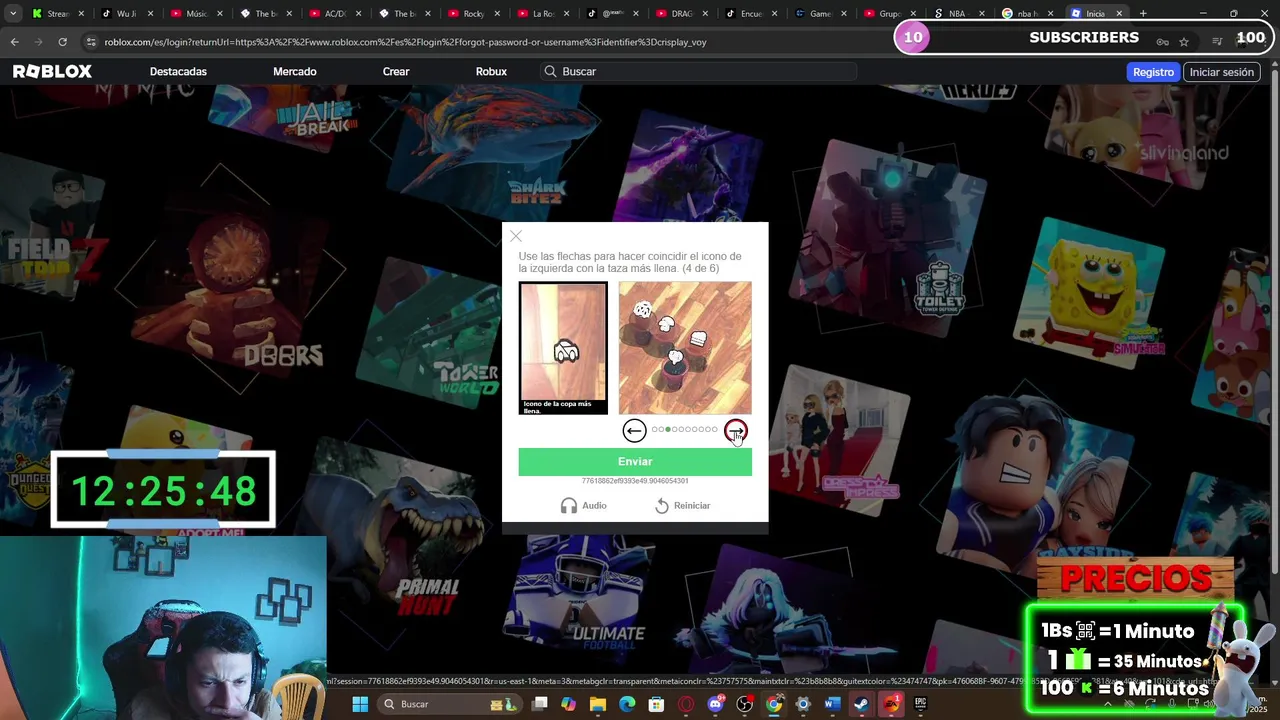
Task: Click the right arrow in the captcha
Action: coord(735,430)
